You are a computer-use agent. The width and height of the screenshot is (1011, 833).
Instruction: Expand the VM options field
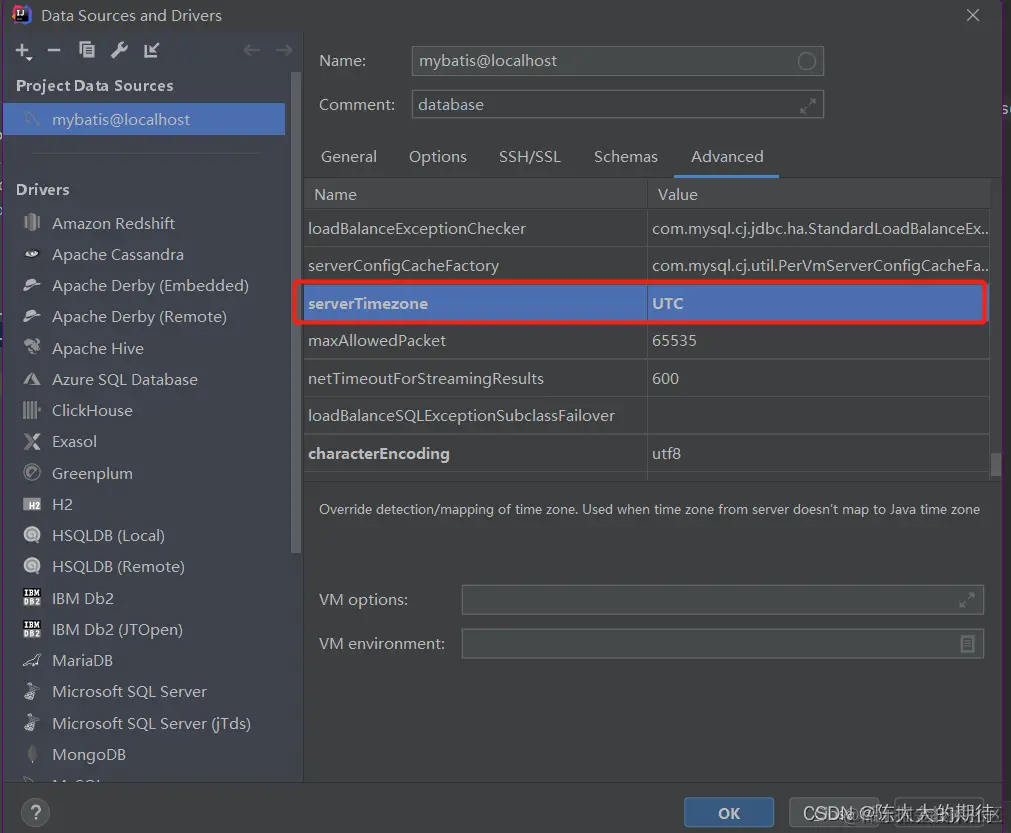(967, 600)
